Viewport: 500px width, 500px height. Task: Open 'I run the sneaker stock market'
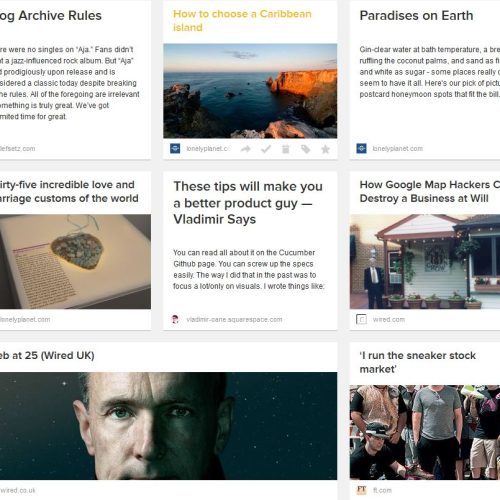(x=418, y=362)
